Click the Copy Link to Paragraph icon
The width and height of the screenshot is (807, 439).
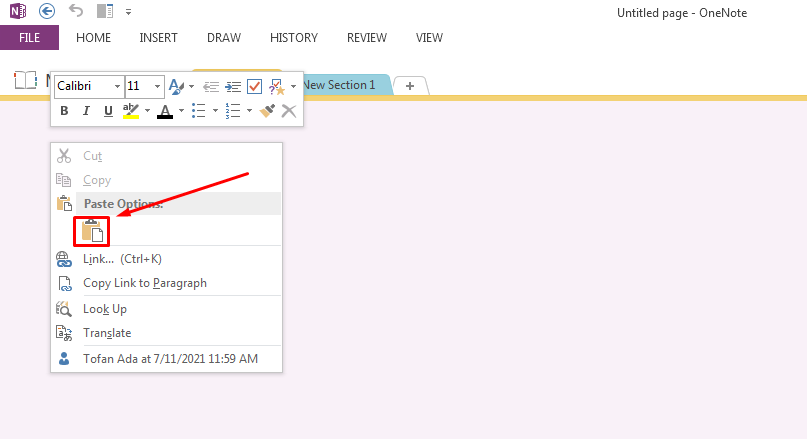pyautogui.click(x=64, y=283)
